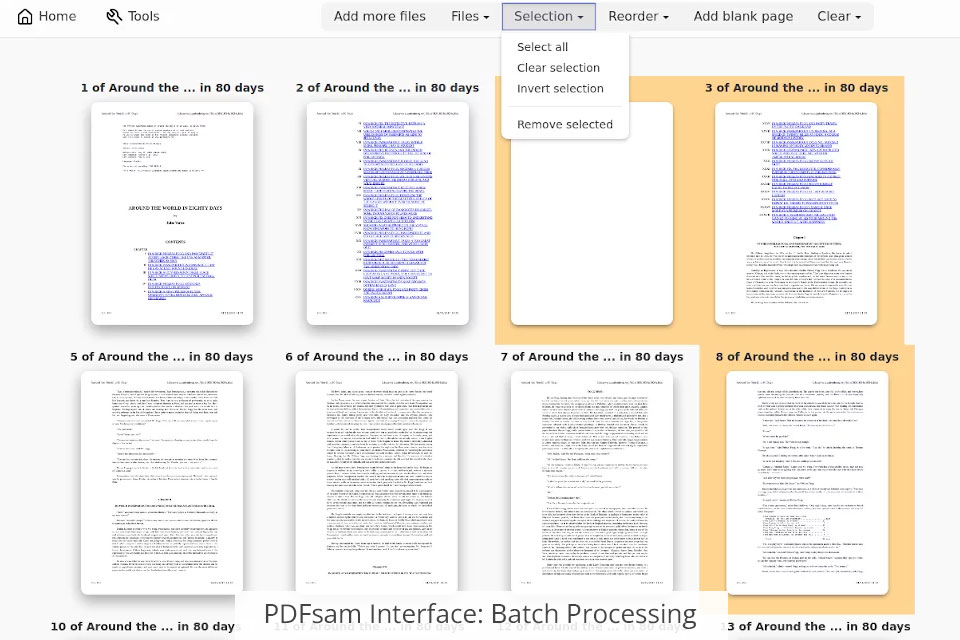Image resolution: width=960 pixels, height=640 pixels.
Task: Select page 2 thumbnail with blue links
Action: [388, 214]
